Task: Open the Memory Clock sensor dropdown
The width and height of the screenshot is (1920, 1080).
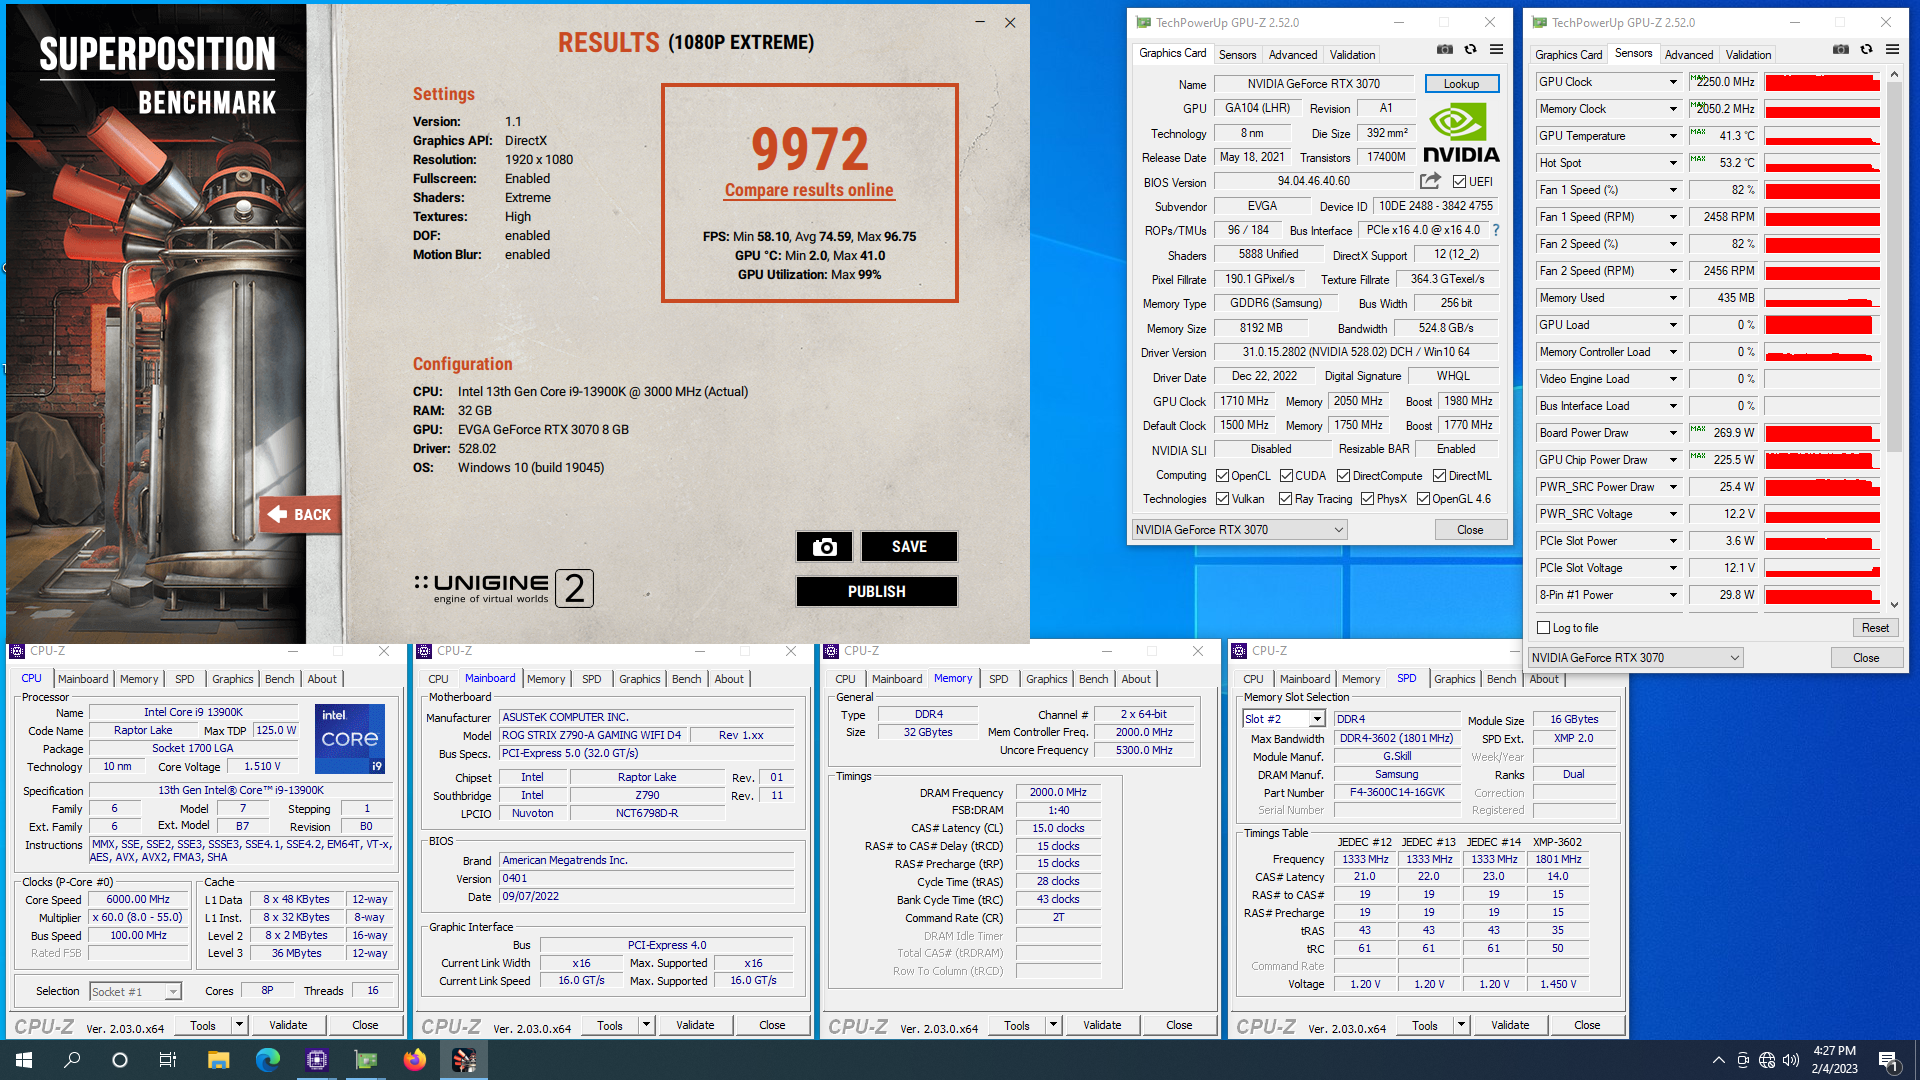Action: [1672, 109]
